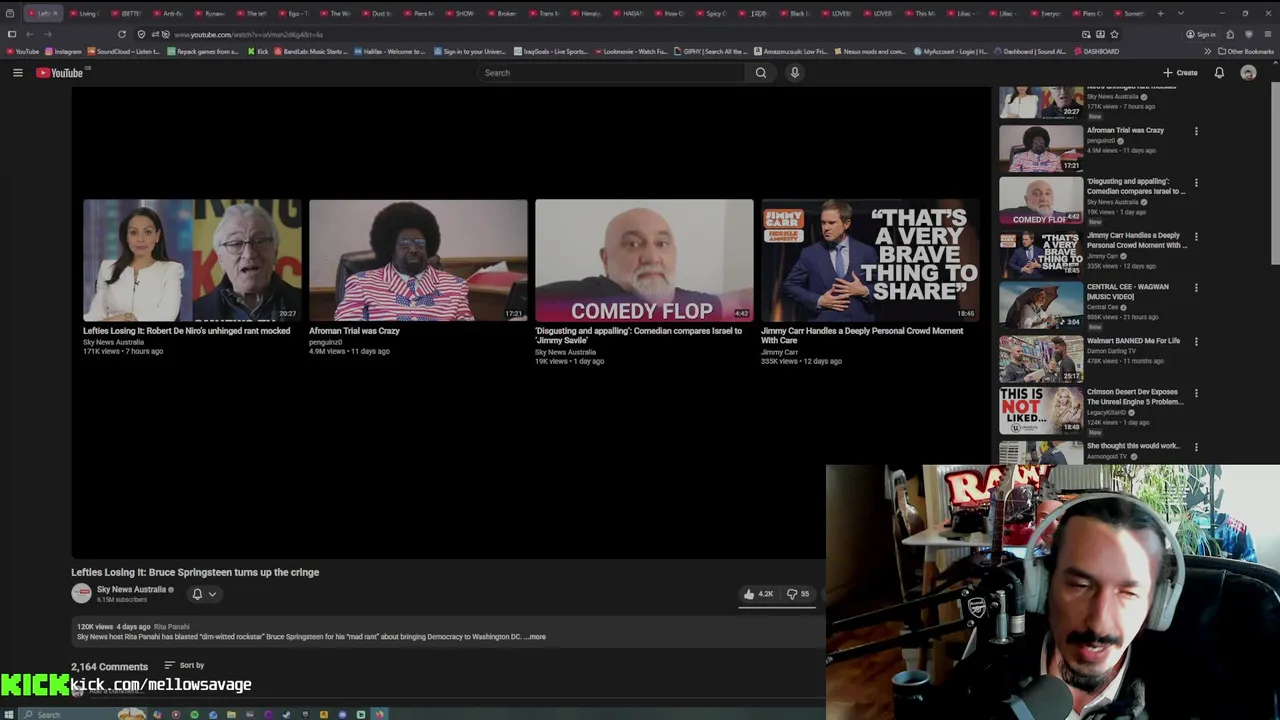This screenshot has height=720, width=1280.
Task: Play end-screen Jimmy Carr video thumbnail
Action: pos(870,260)
